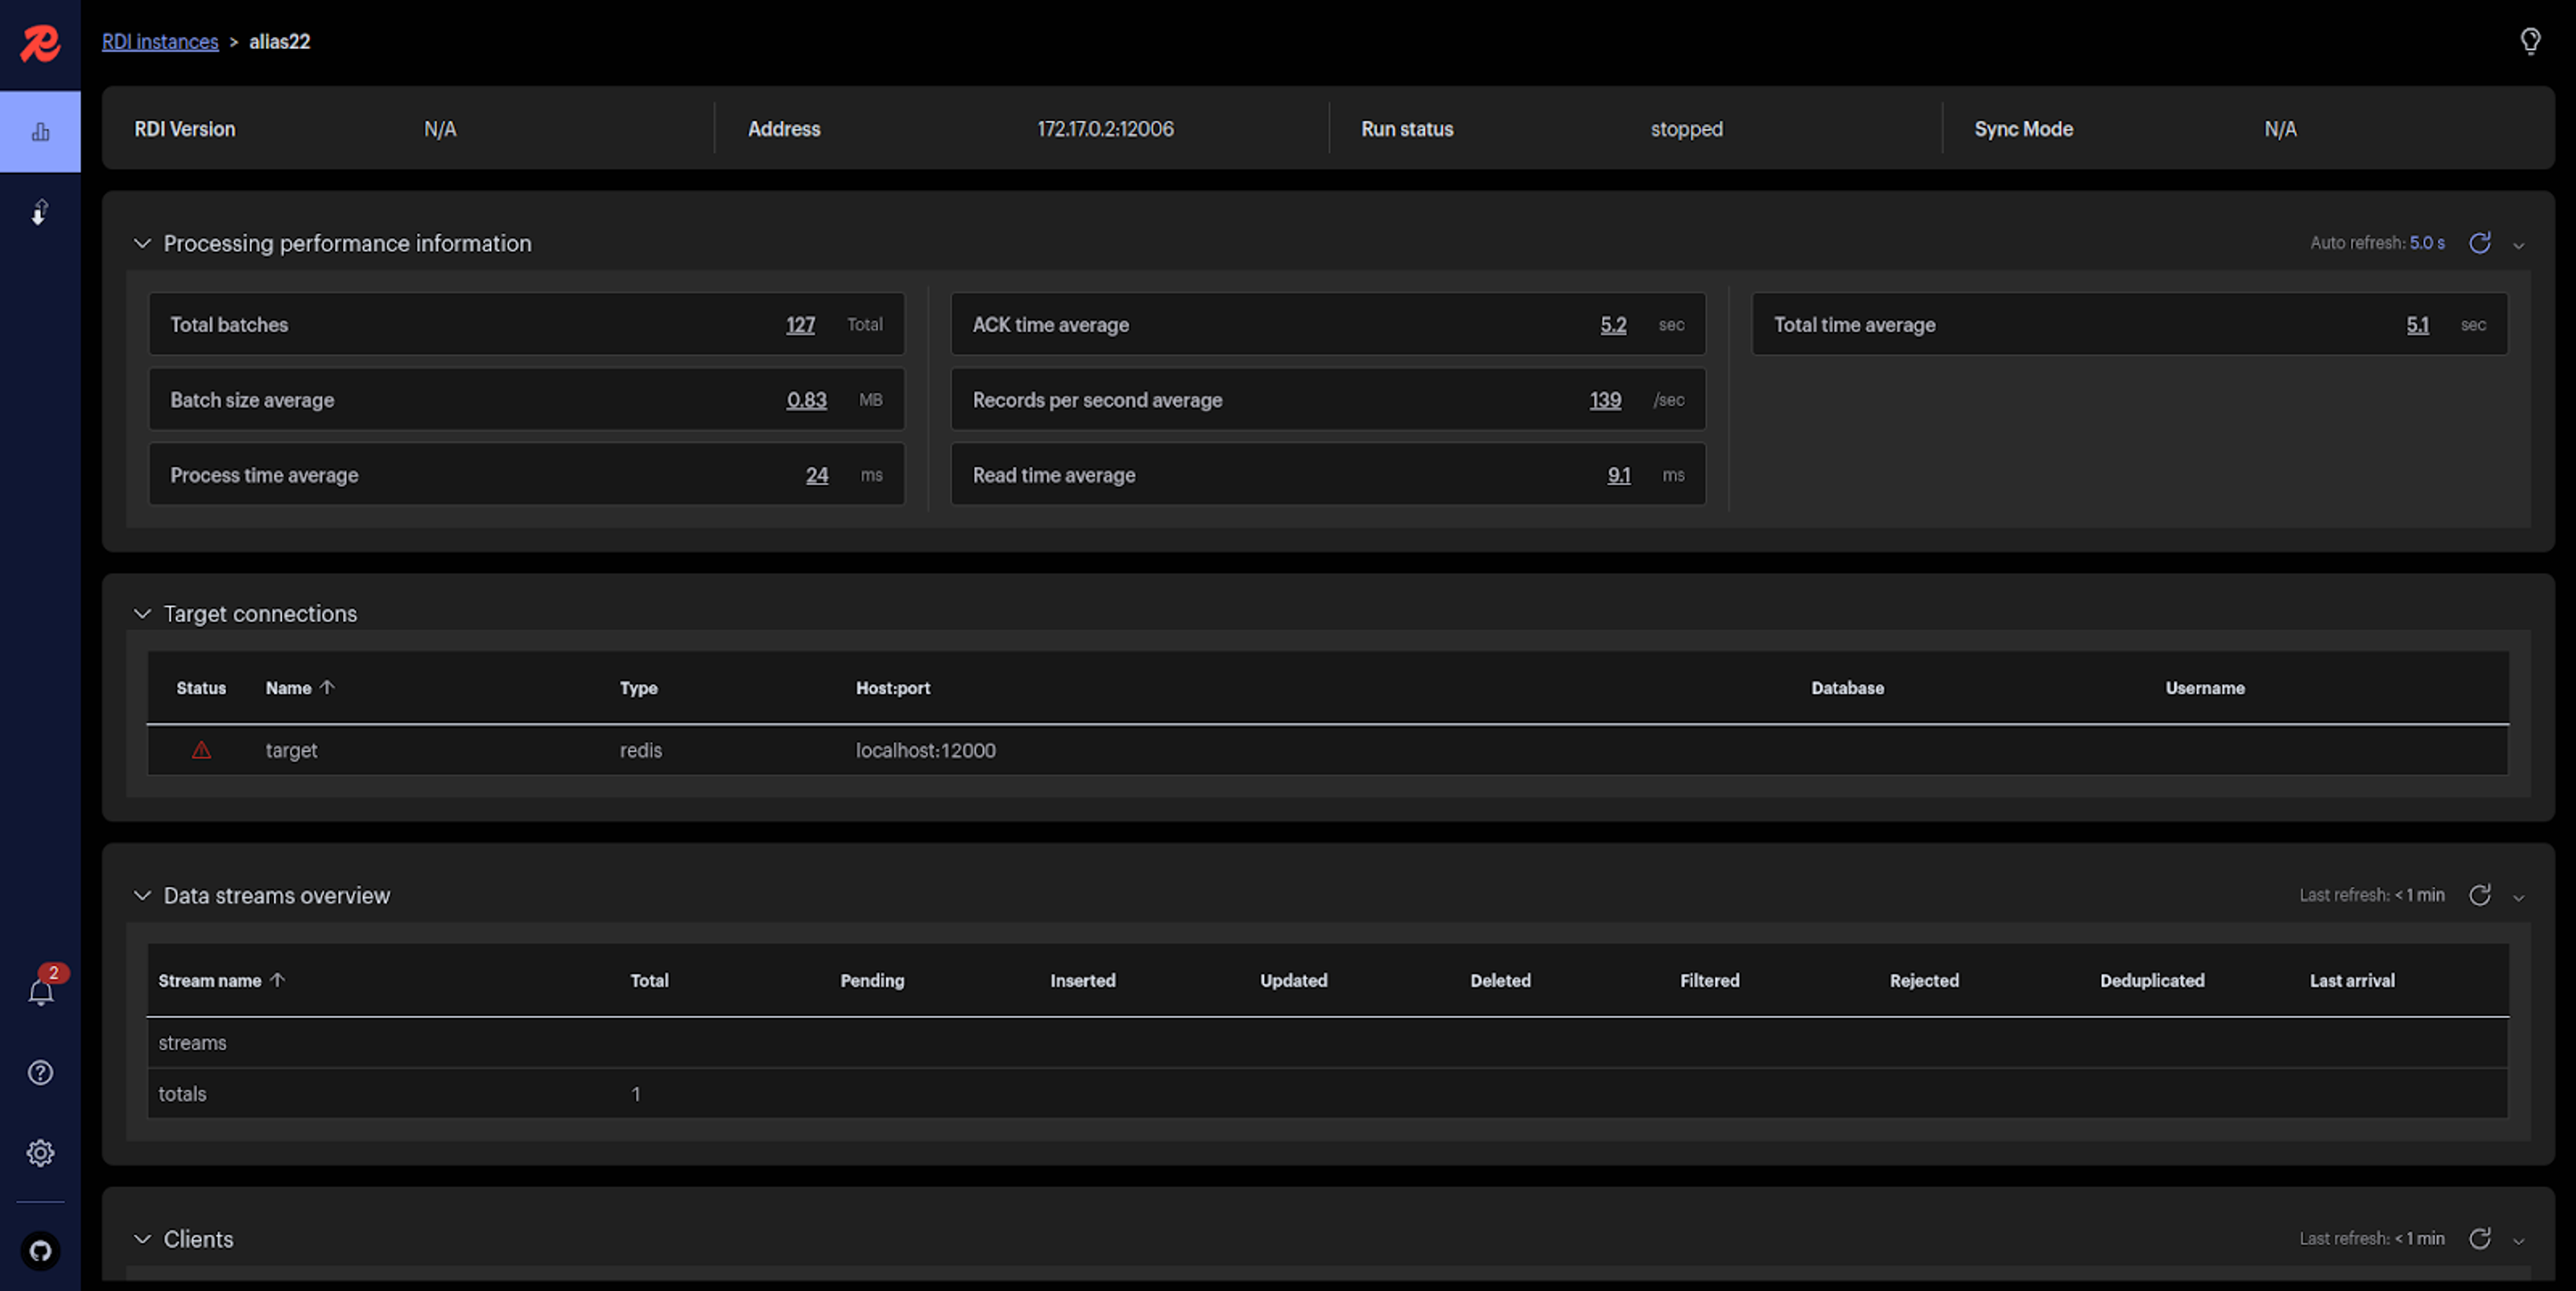
Task: Click the target connection warning icon
Action: coord(201,750)
